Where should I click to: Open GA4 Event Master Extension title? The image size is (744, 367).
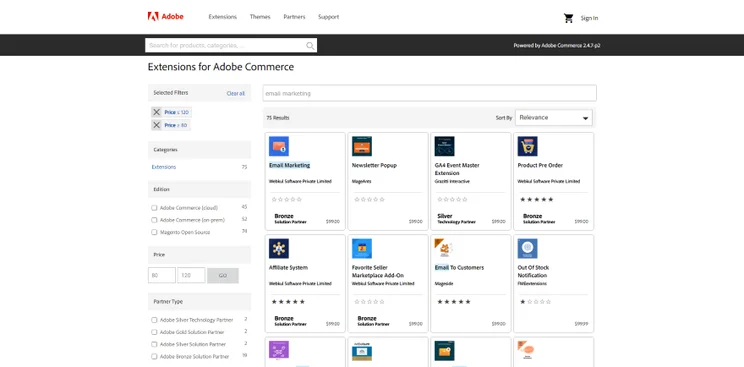pos(457,169)
